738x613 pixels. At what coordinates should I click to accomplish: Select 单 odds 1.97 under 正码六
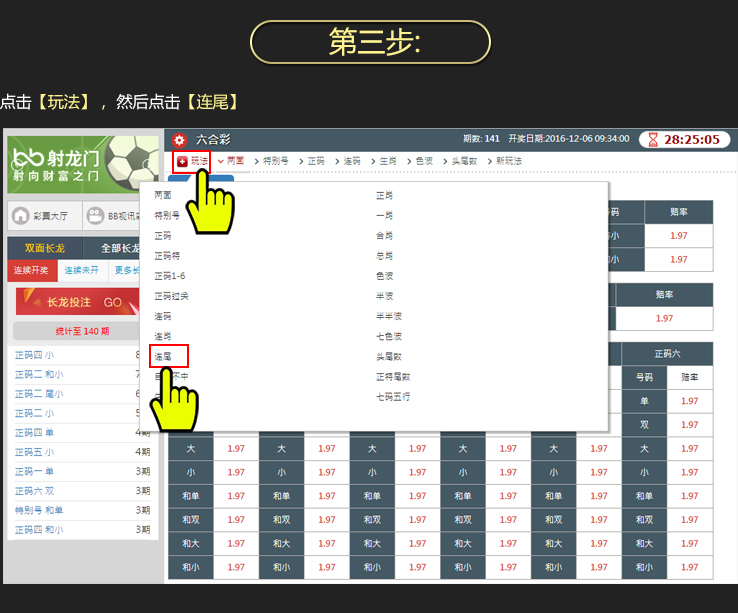coord(689,401)
